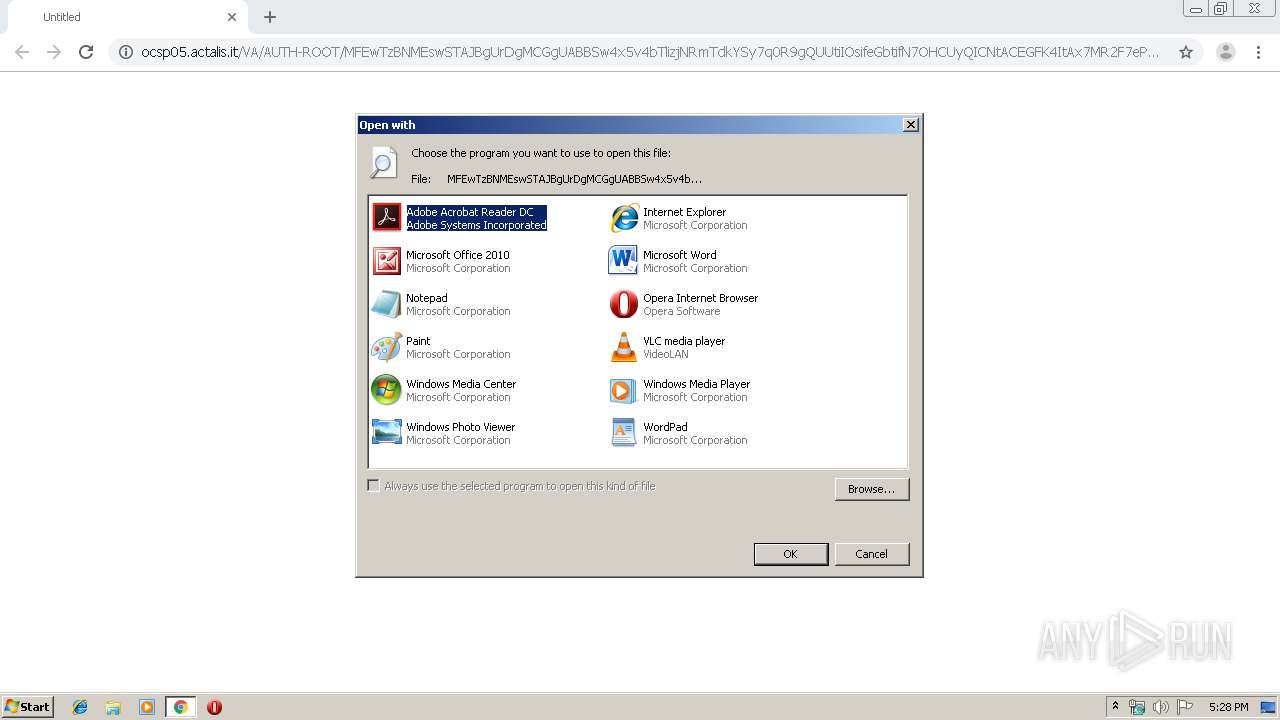Screen dimensions: 1280x720
Task: Close the Open with dialog
Action: [910, 125]
